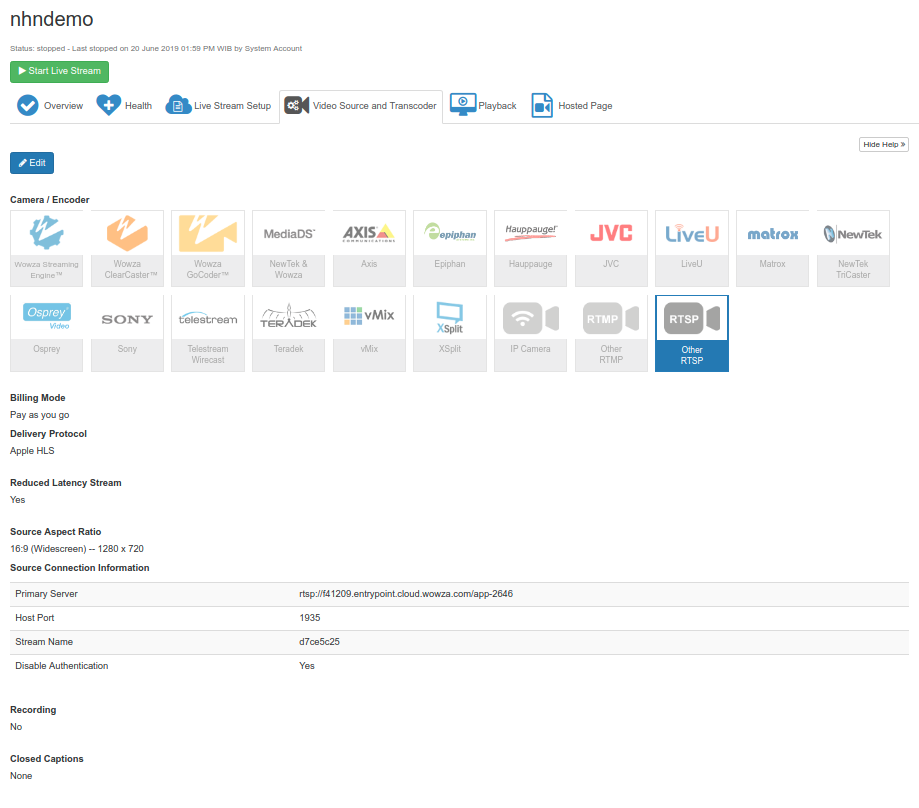Choose the Axis camera tile
Viewport: 919px width, 808px height.
point(369,248)
